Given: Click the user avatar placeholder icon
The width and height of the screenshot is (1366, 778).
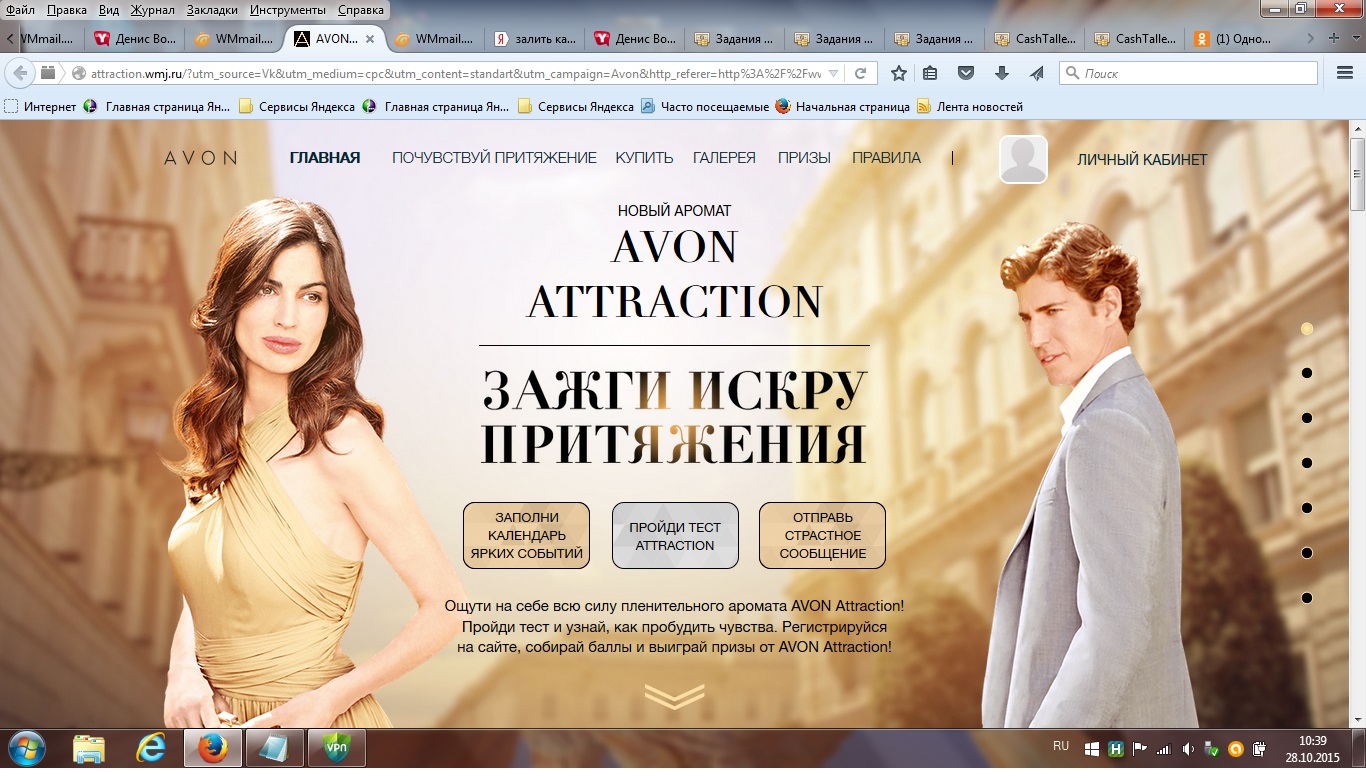Looking at the screenshot, I should click(1023, 159).
